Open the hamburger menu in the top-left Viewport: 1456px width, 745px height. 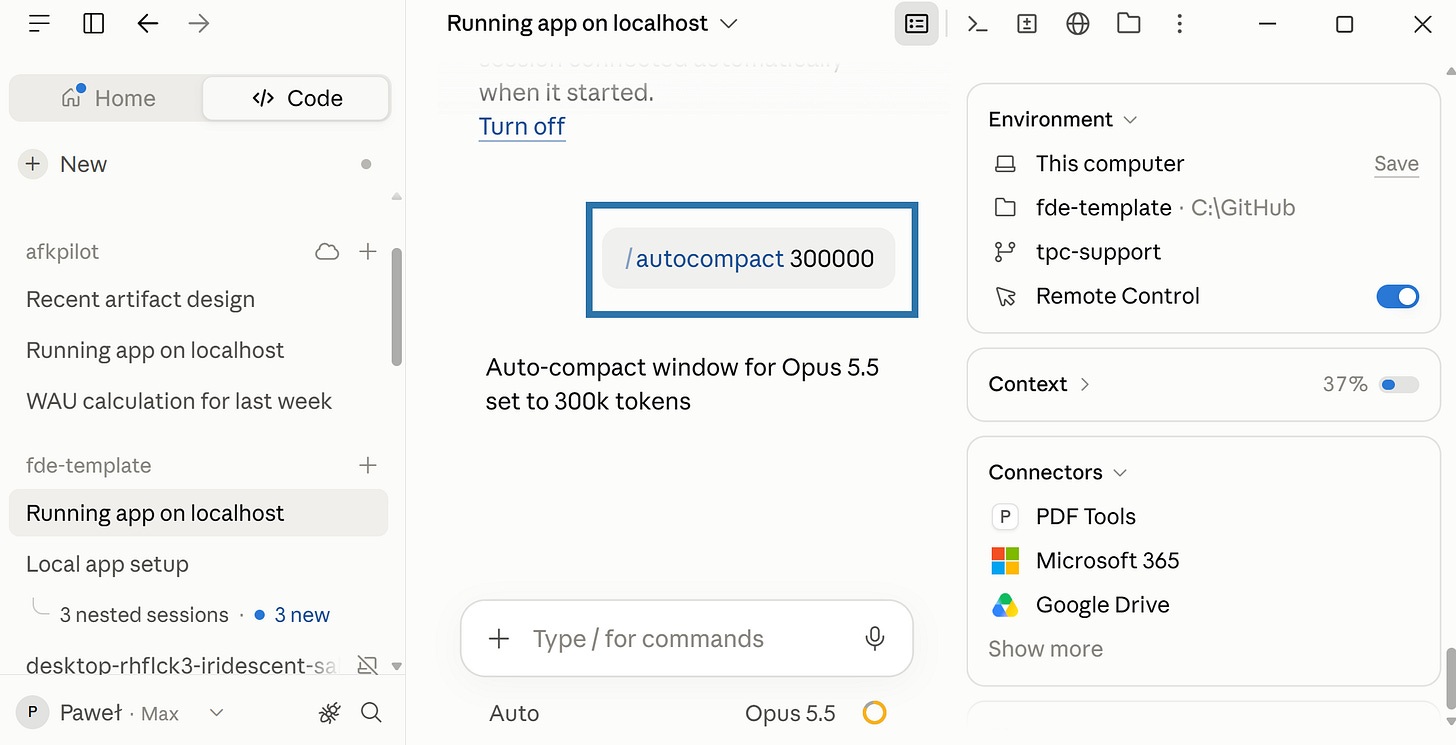[39, 24]
